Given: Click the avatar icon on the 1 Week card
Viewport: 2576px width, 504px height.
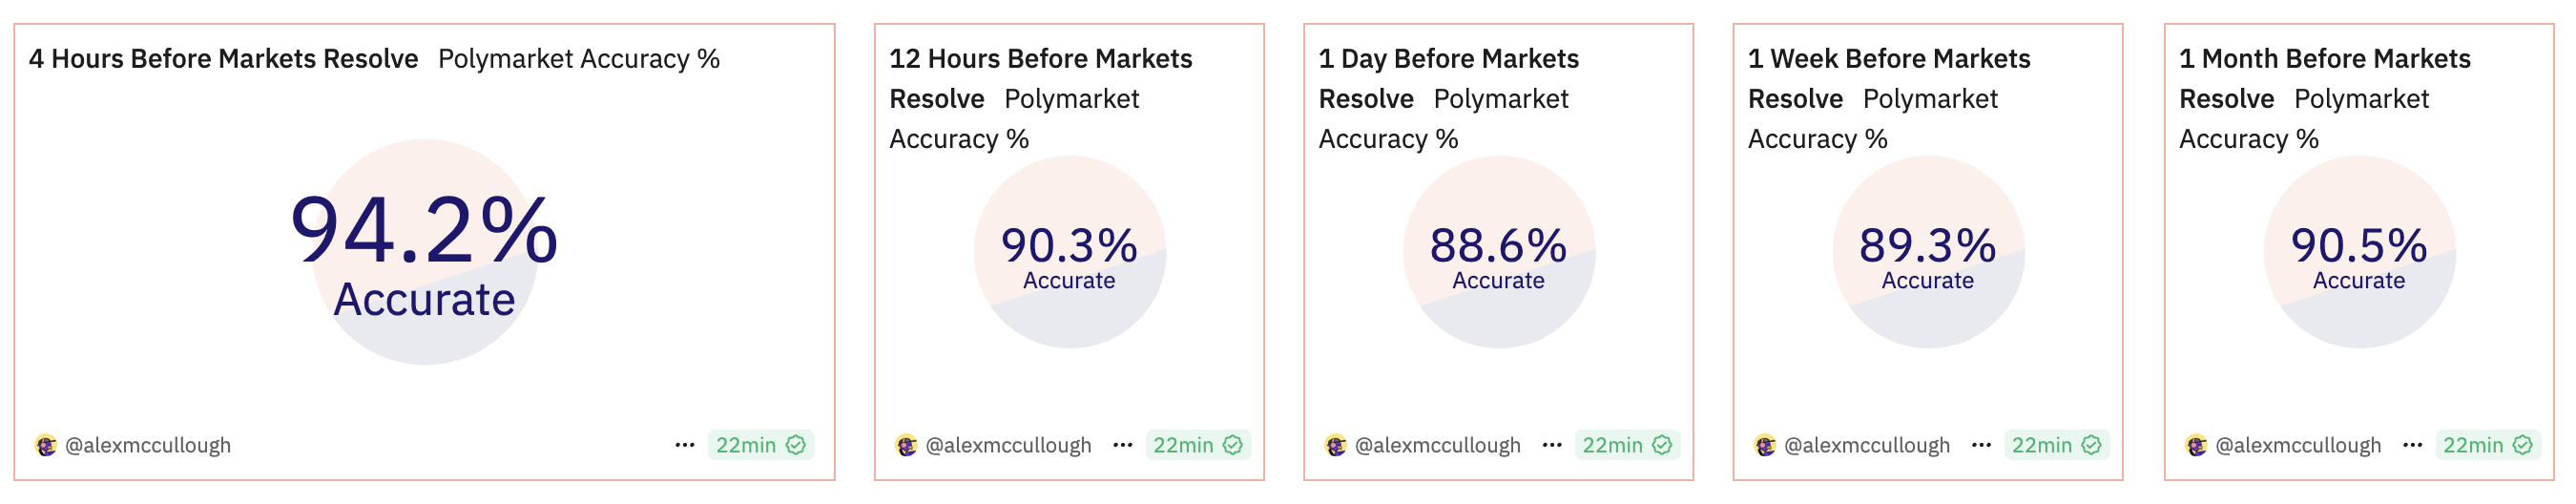Looking at the screenshot, I should (1766, 445).
